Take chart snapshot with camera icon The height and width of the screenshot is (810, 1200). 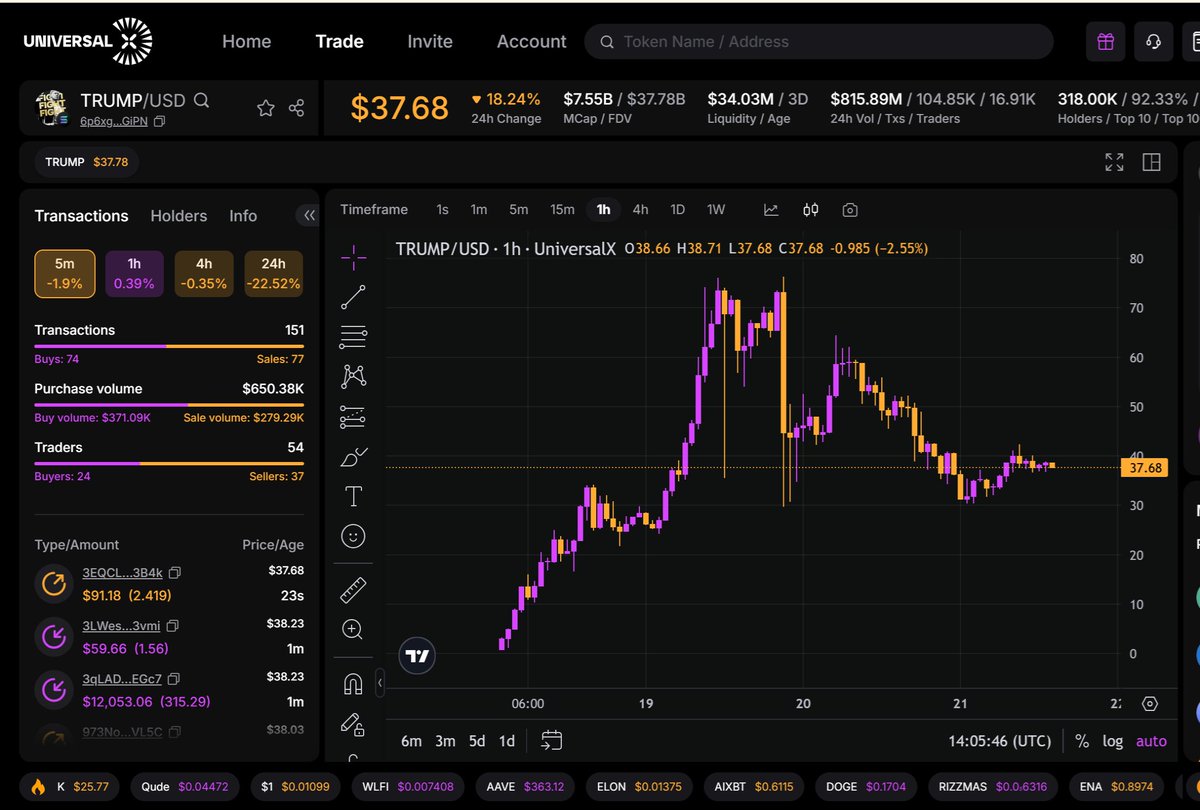pyautogui.click(x=850, y=210)
